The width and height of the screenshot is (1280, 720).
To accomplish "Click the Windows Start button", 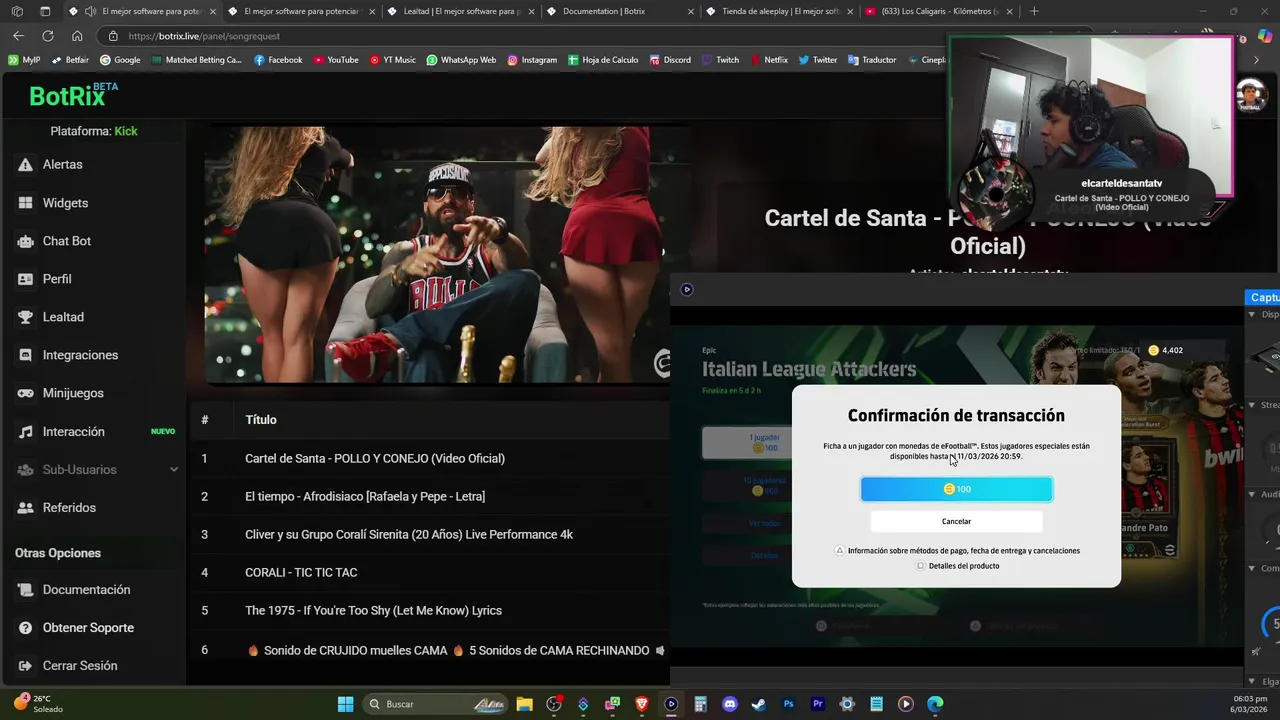I will point(345,704).
